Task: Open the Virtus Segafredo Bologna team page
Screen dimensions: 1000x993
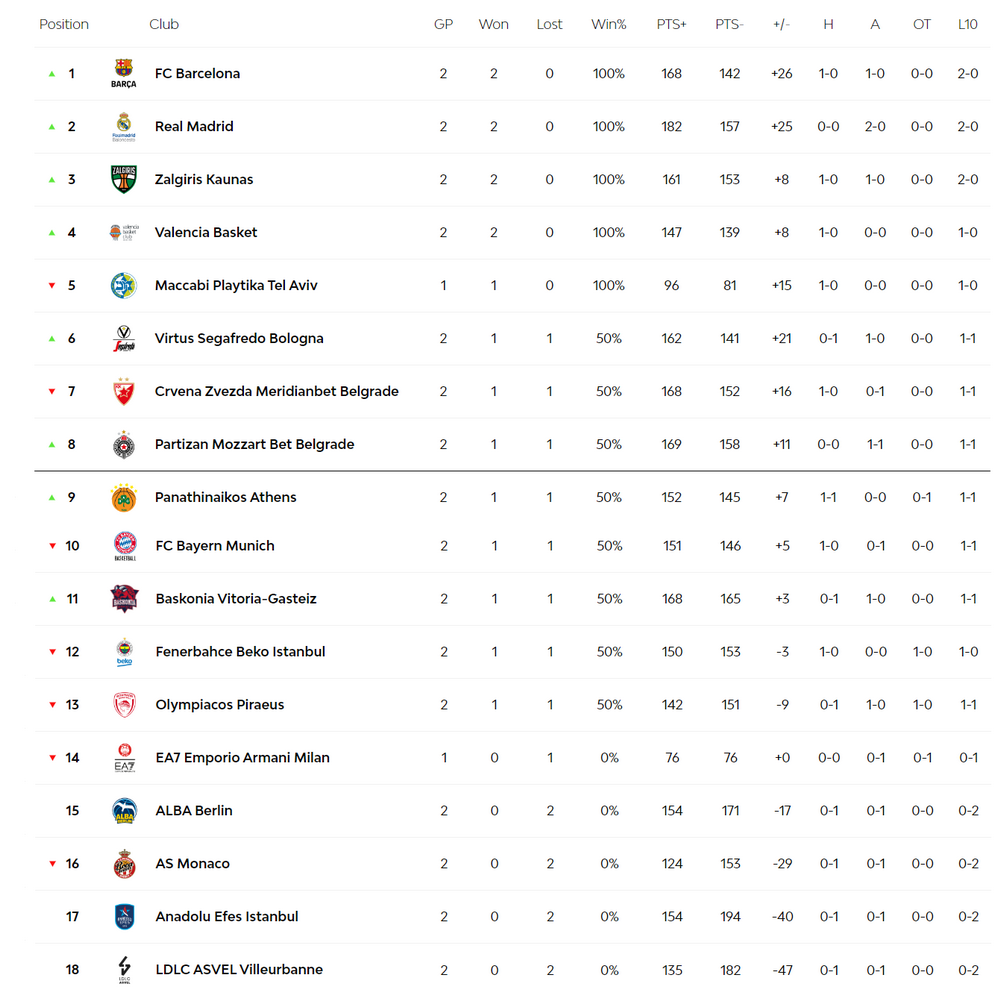Action: (239, 338)
